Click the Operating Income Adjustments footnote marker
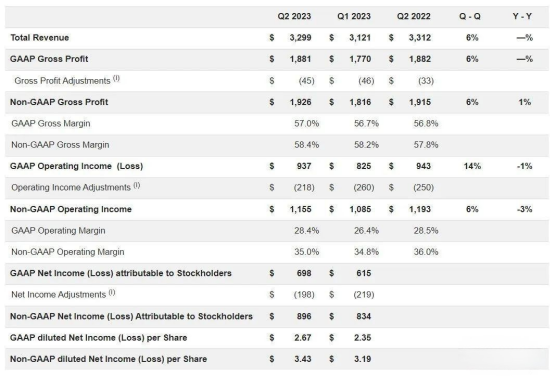Viewport: 556px width, 377px height. tap(137, 185)
